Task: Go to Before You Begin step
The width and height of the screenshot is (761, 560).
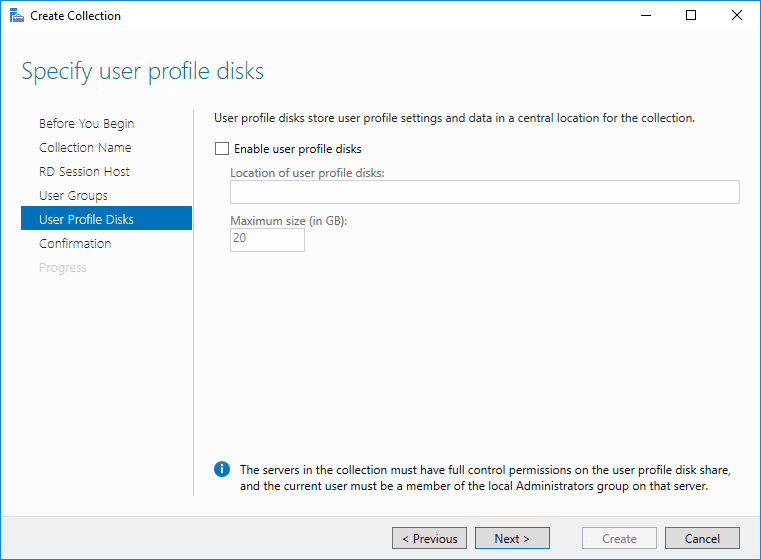Action: [x=86, y=124]
